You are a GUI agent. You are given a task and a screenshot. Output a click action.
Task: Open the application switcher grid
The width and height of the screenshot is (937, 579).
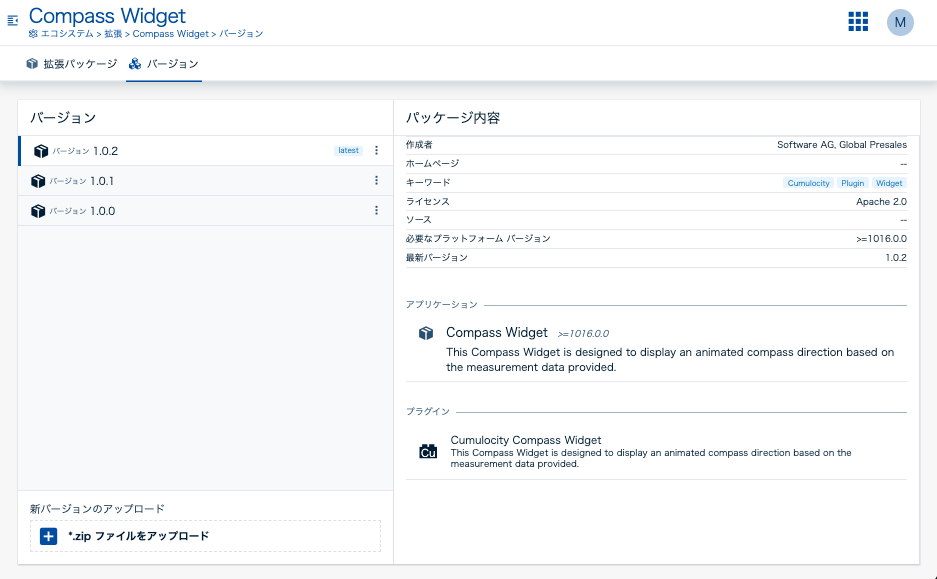tap(858, 22)
